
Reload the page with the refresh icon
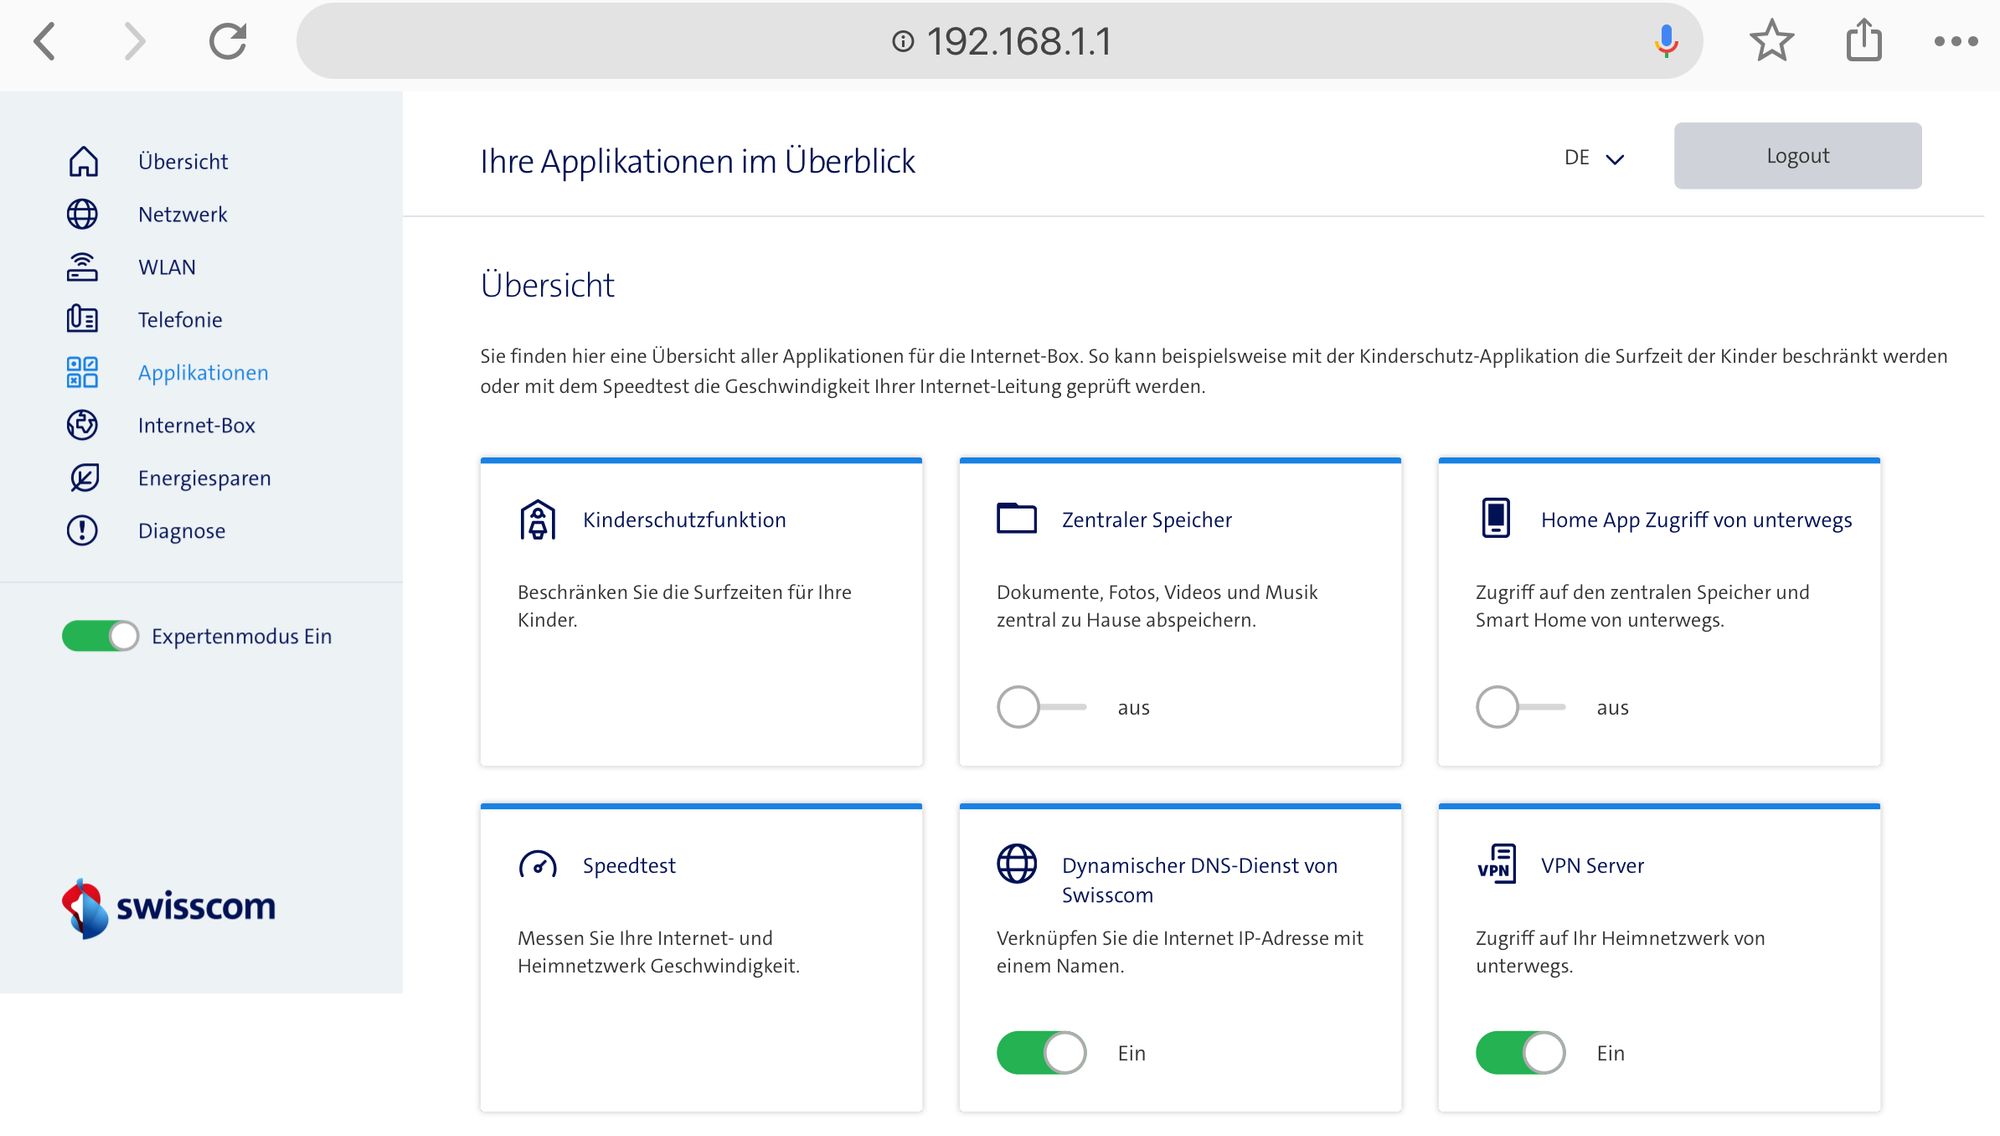(x=227, y=41)
